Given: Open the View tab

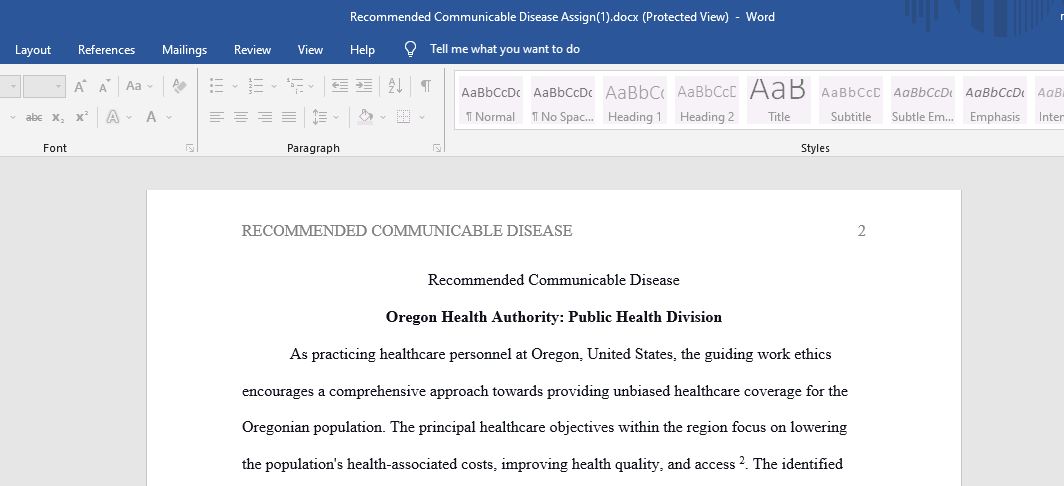Looking at the screenshot, I should pyautogui.click(x=310, y=50).
